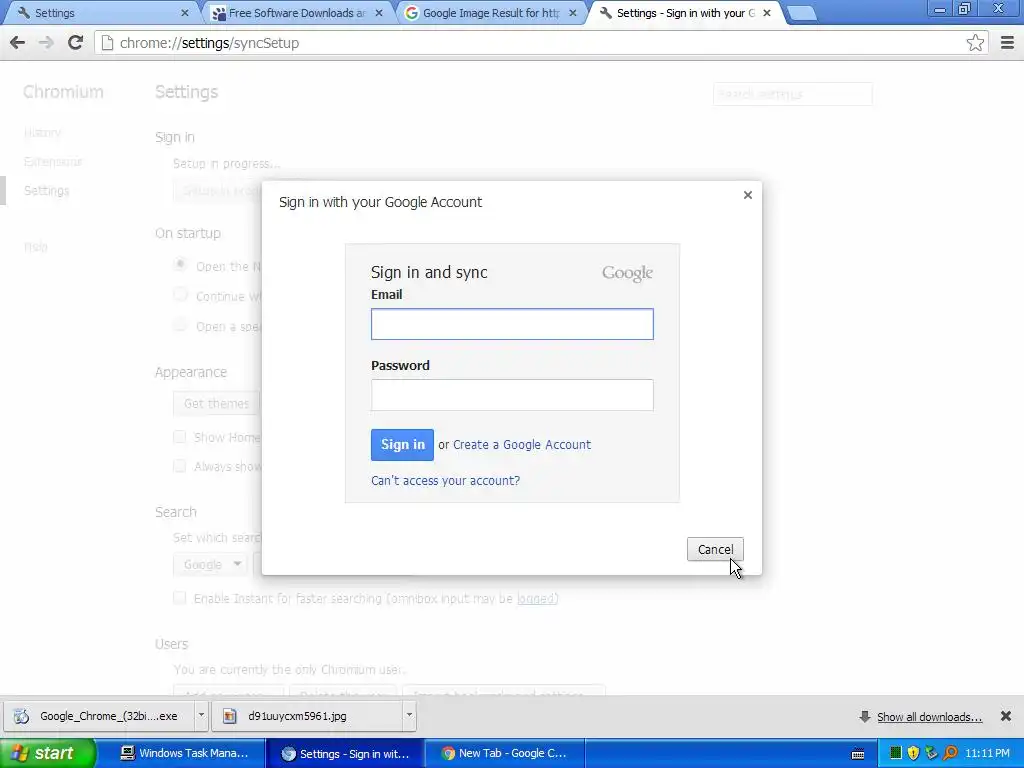Viewport: 1024px width, 768px height.
Task: Click the yellow shield tray icon
Action: point(913,753)
